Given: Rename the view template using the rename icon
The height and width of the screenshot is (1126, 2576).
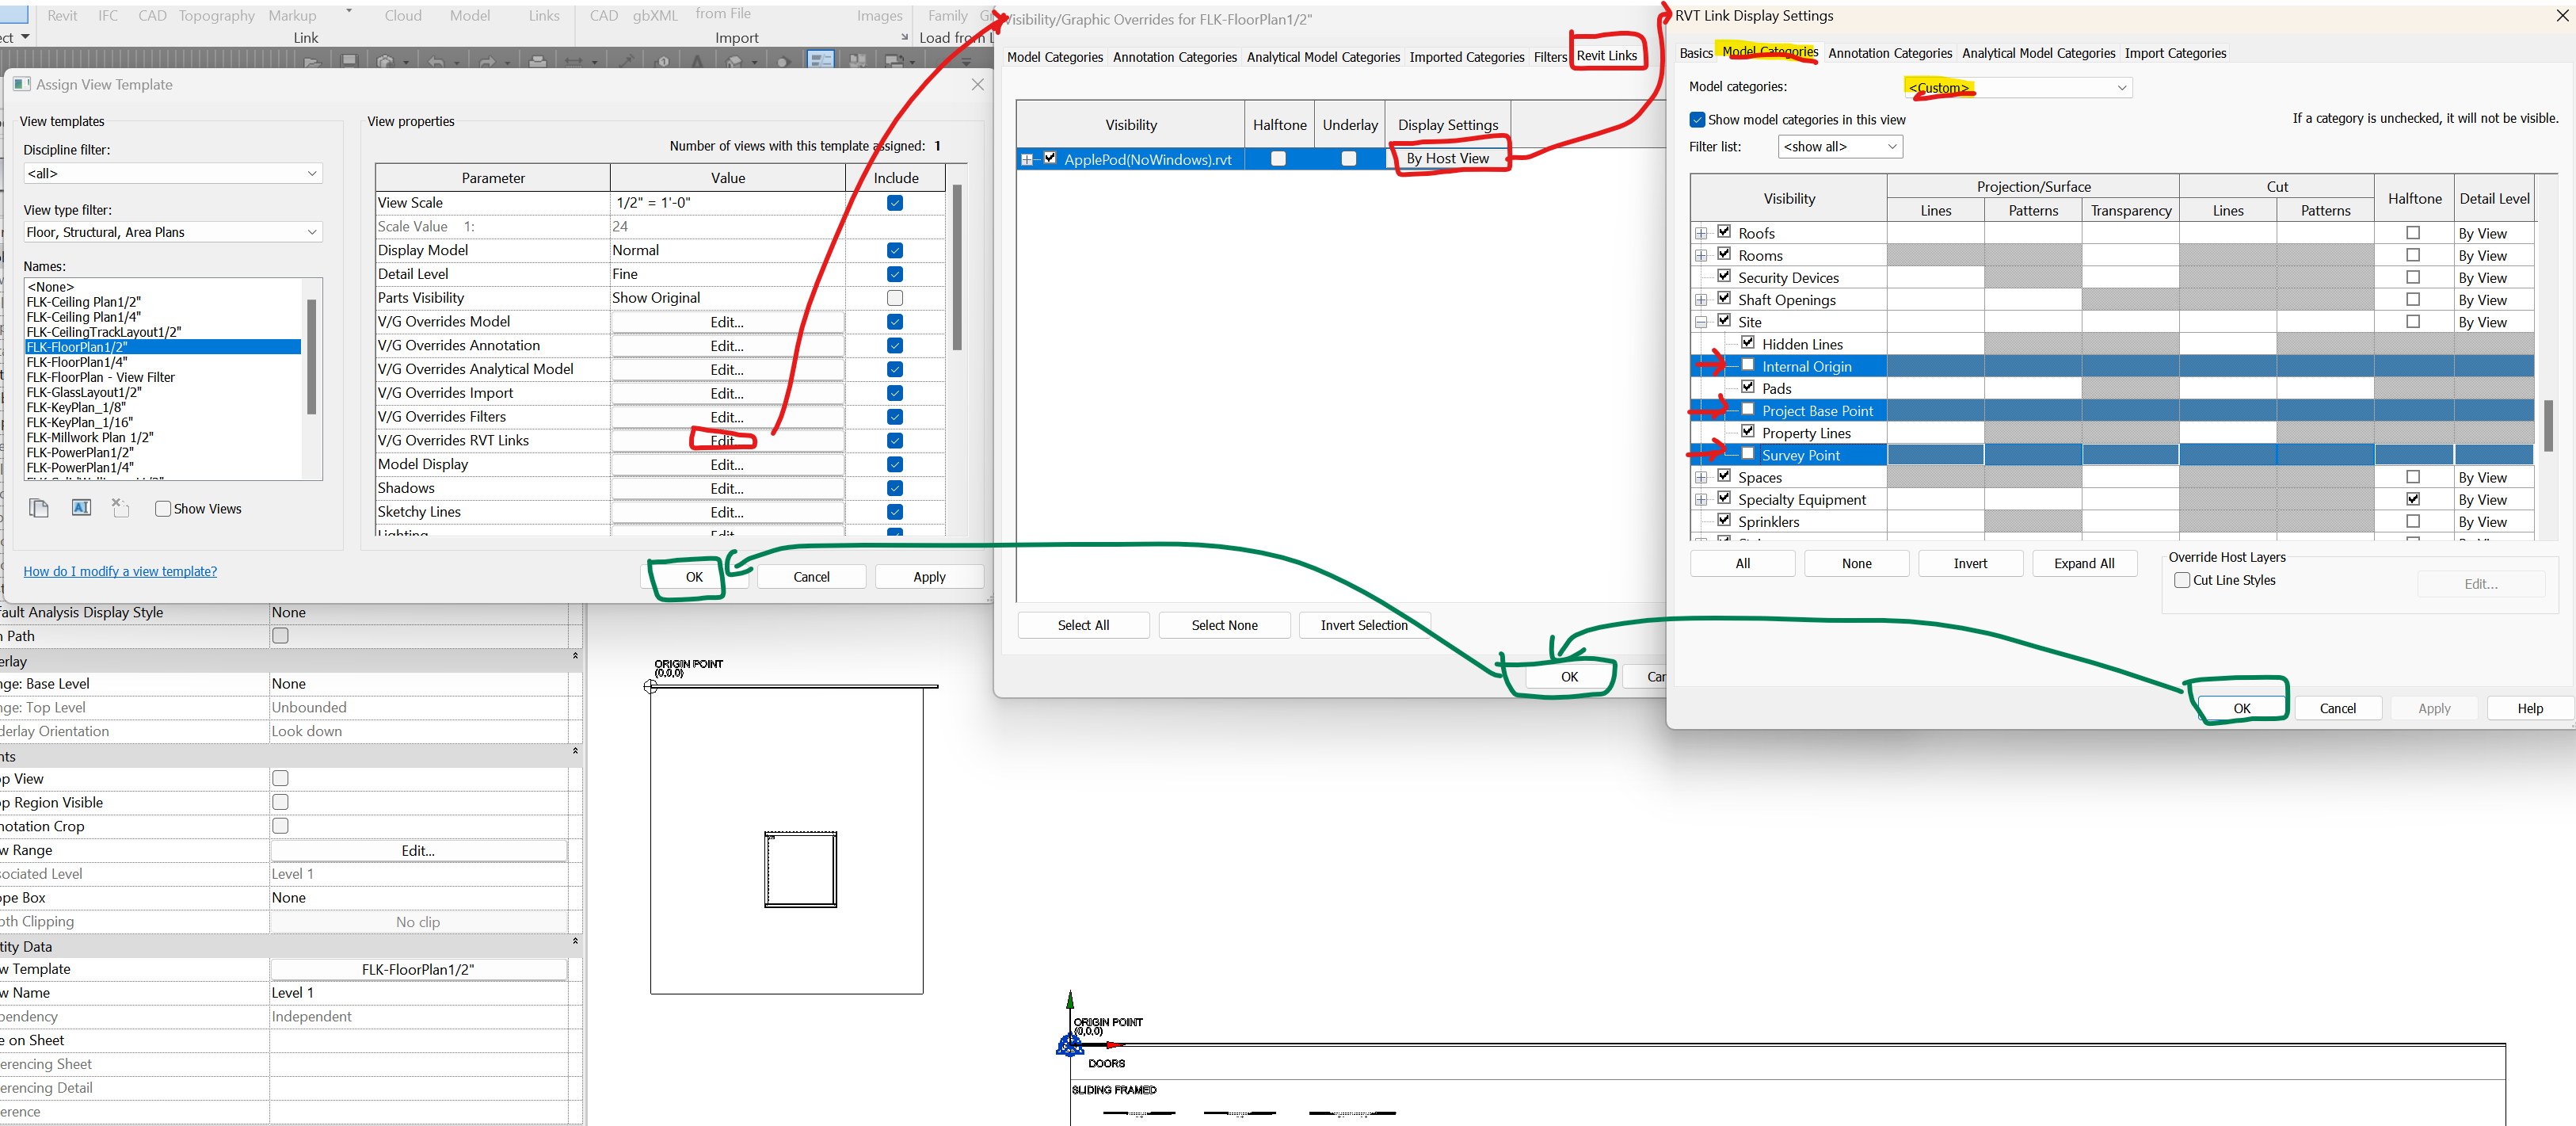Looking at the screenshot, I should click(81, 508).
